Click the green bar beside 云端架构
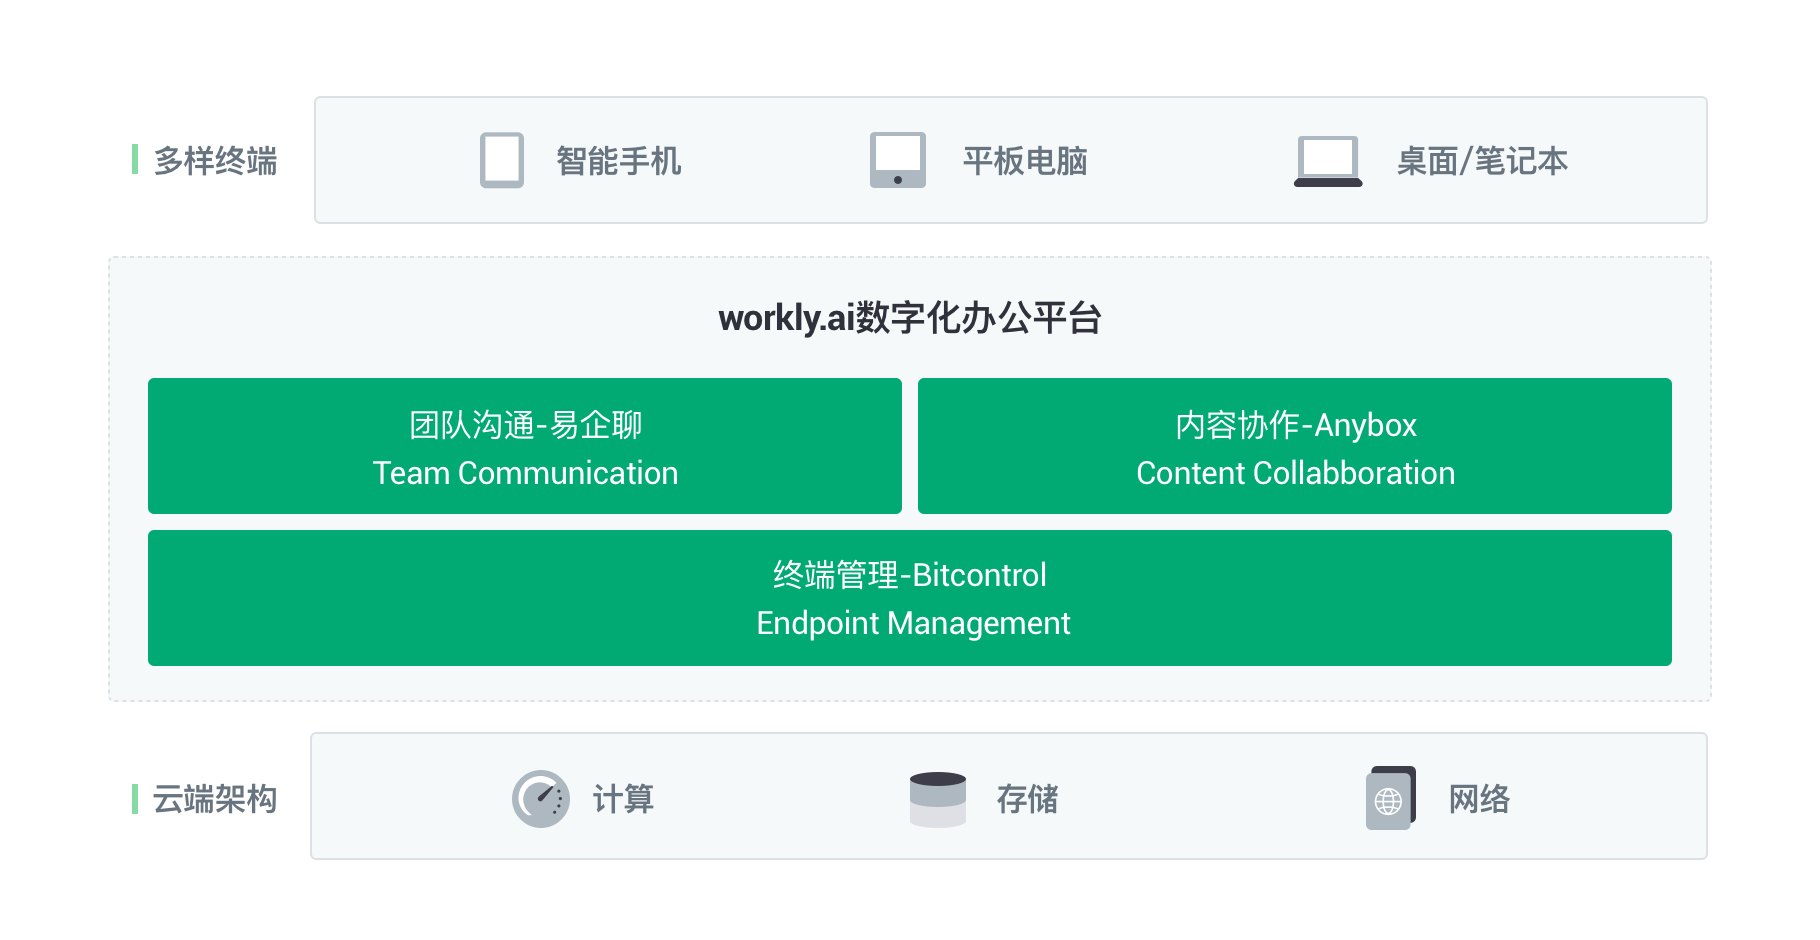The image size is (1820, 940). click(135, 798)
